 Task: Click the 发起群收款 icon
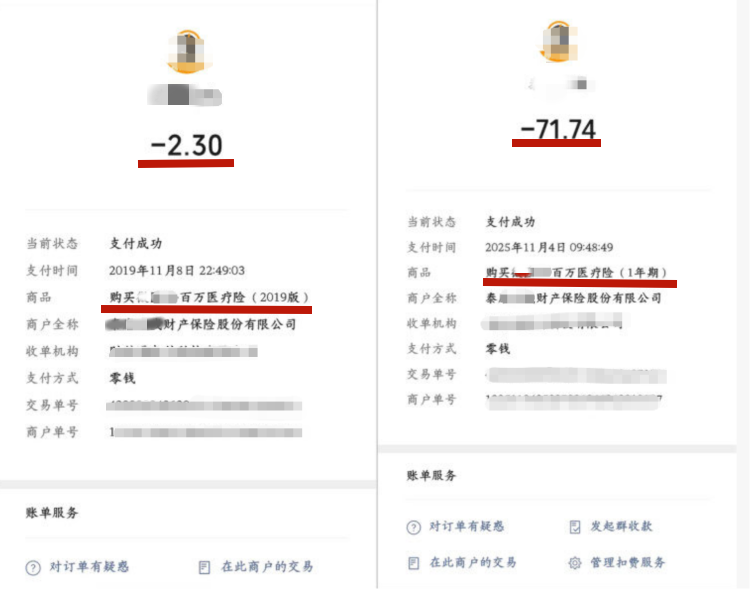pyautogui.click(x=575, y=527)
